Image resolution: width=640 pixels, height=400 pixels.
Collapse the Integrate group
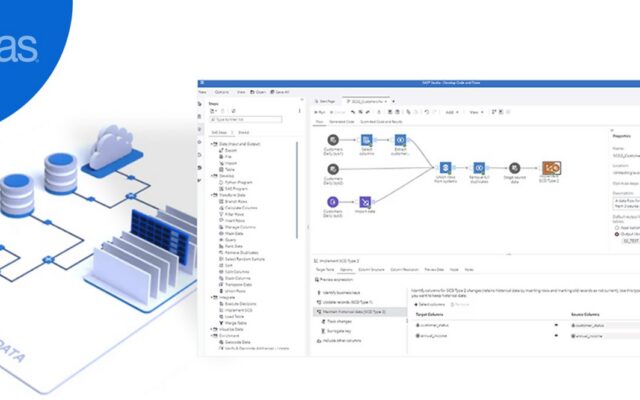click(x=212, y=298)
